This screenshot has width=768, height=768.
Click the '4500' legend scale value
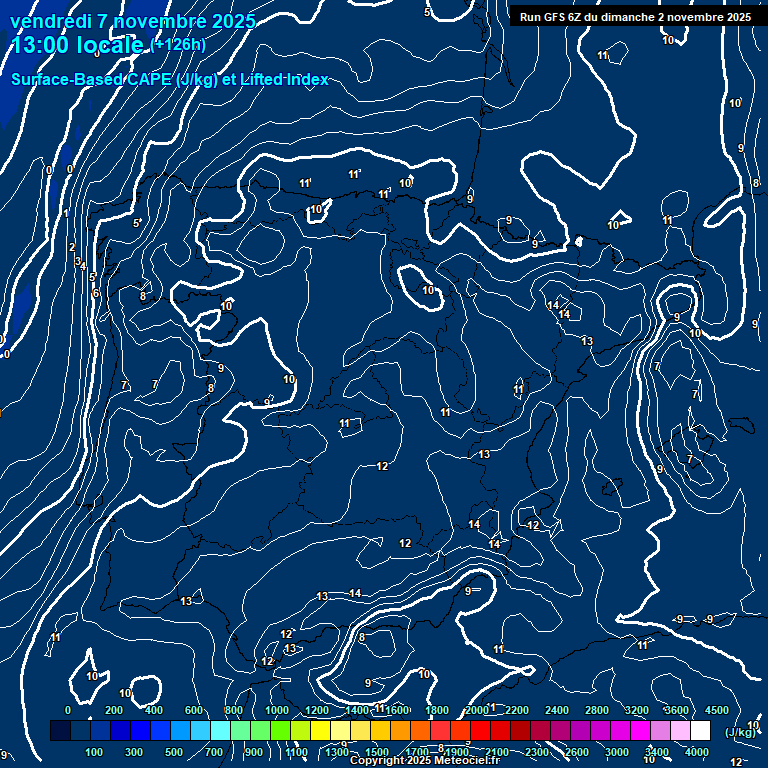coord(717,710)
